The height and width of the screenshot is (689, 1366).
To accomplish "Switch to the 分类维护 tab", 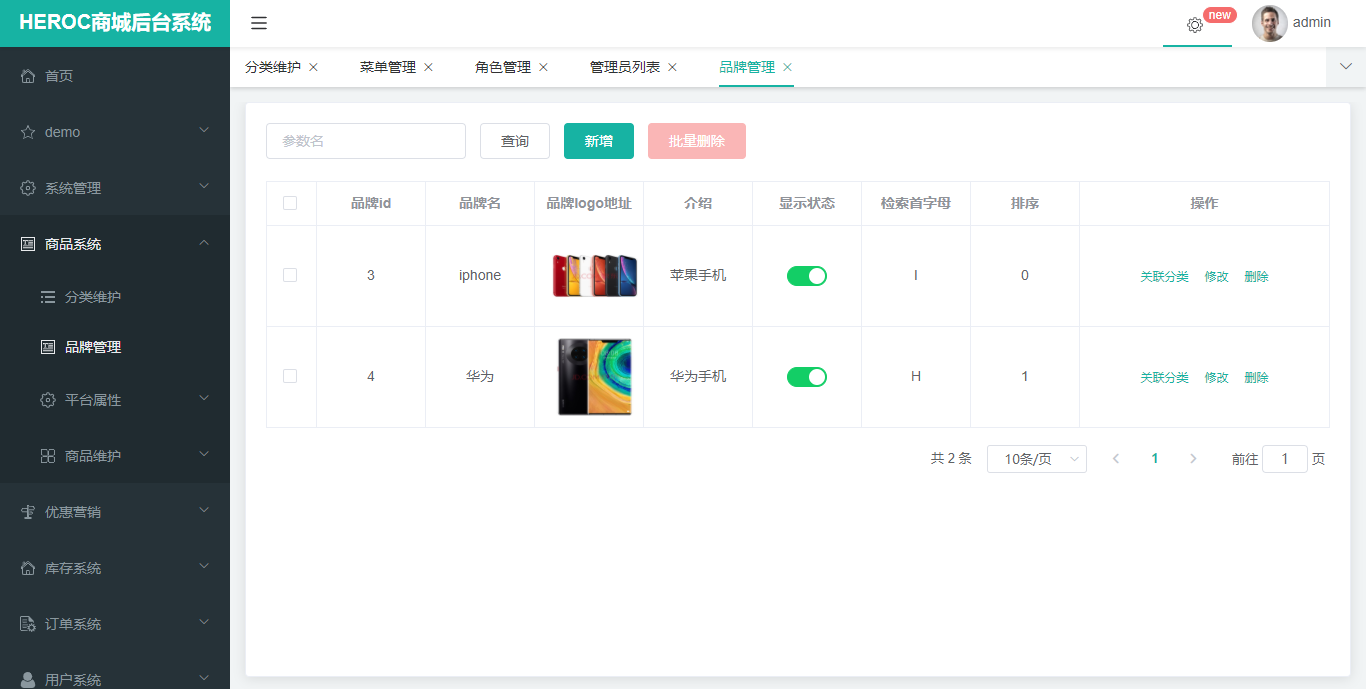I will (x=273, y=67).
